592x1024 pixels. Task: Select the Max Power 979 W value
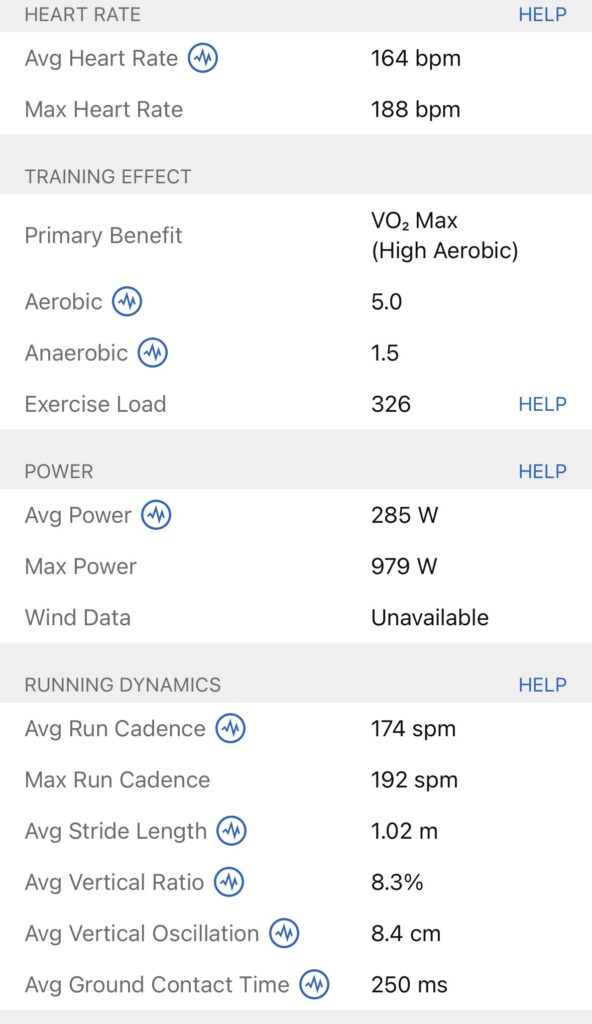point(404,566)
